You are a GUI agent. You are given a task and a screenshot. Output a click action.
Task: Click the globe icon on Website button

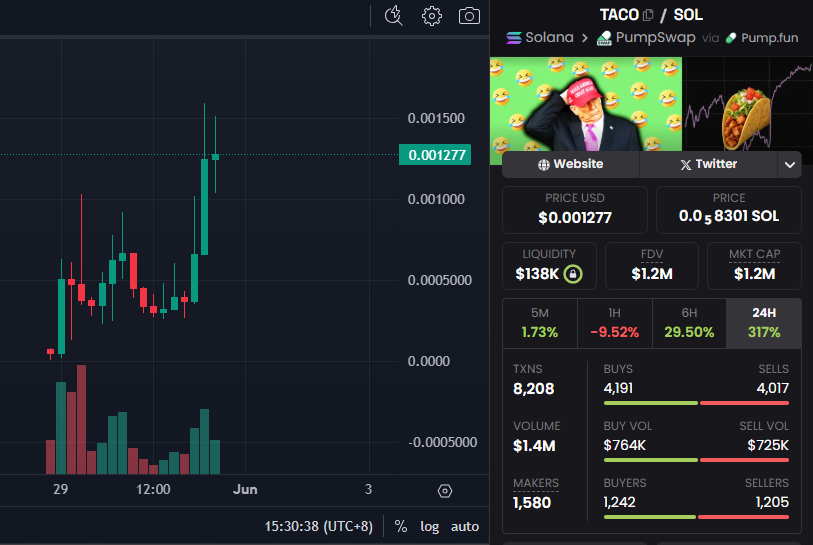(x=543, y=164)
